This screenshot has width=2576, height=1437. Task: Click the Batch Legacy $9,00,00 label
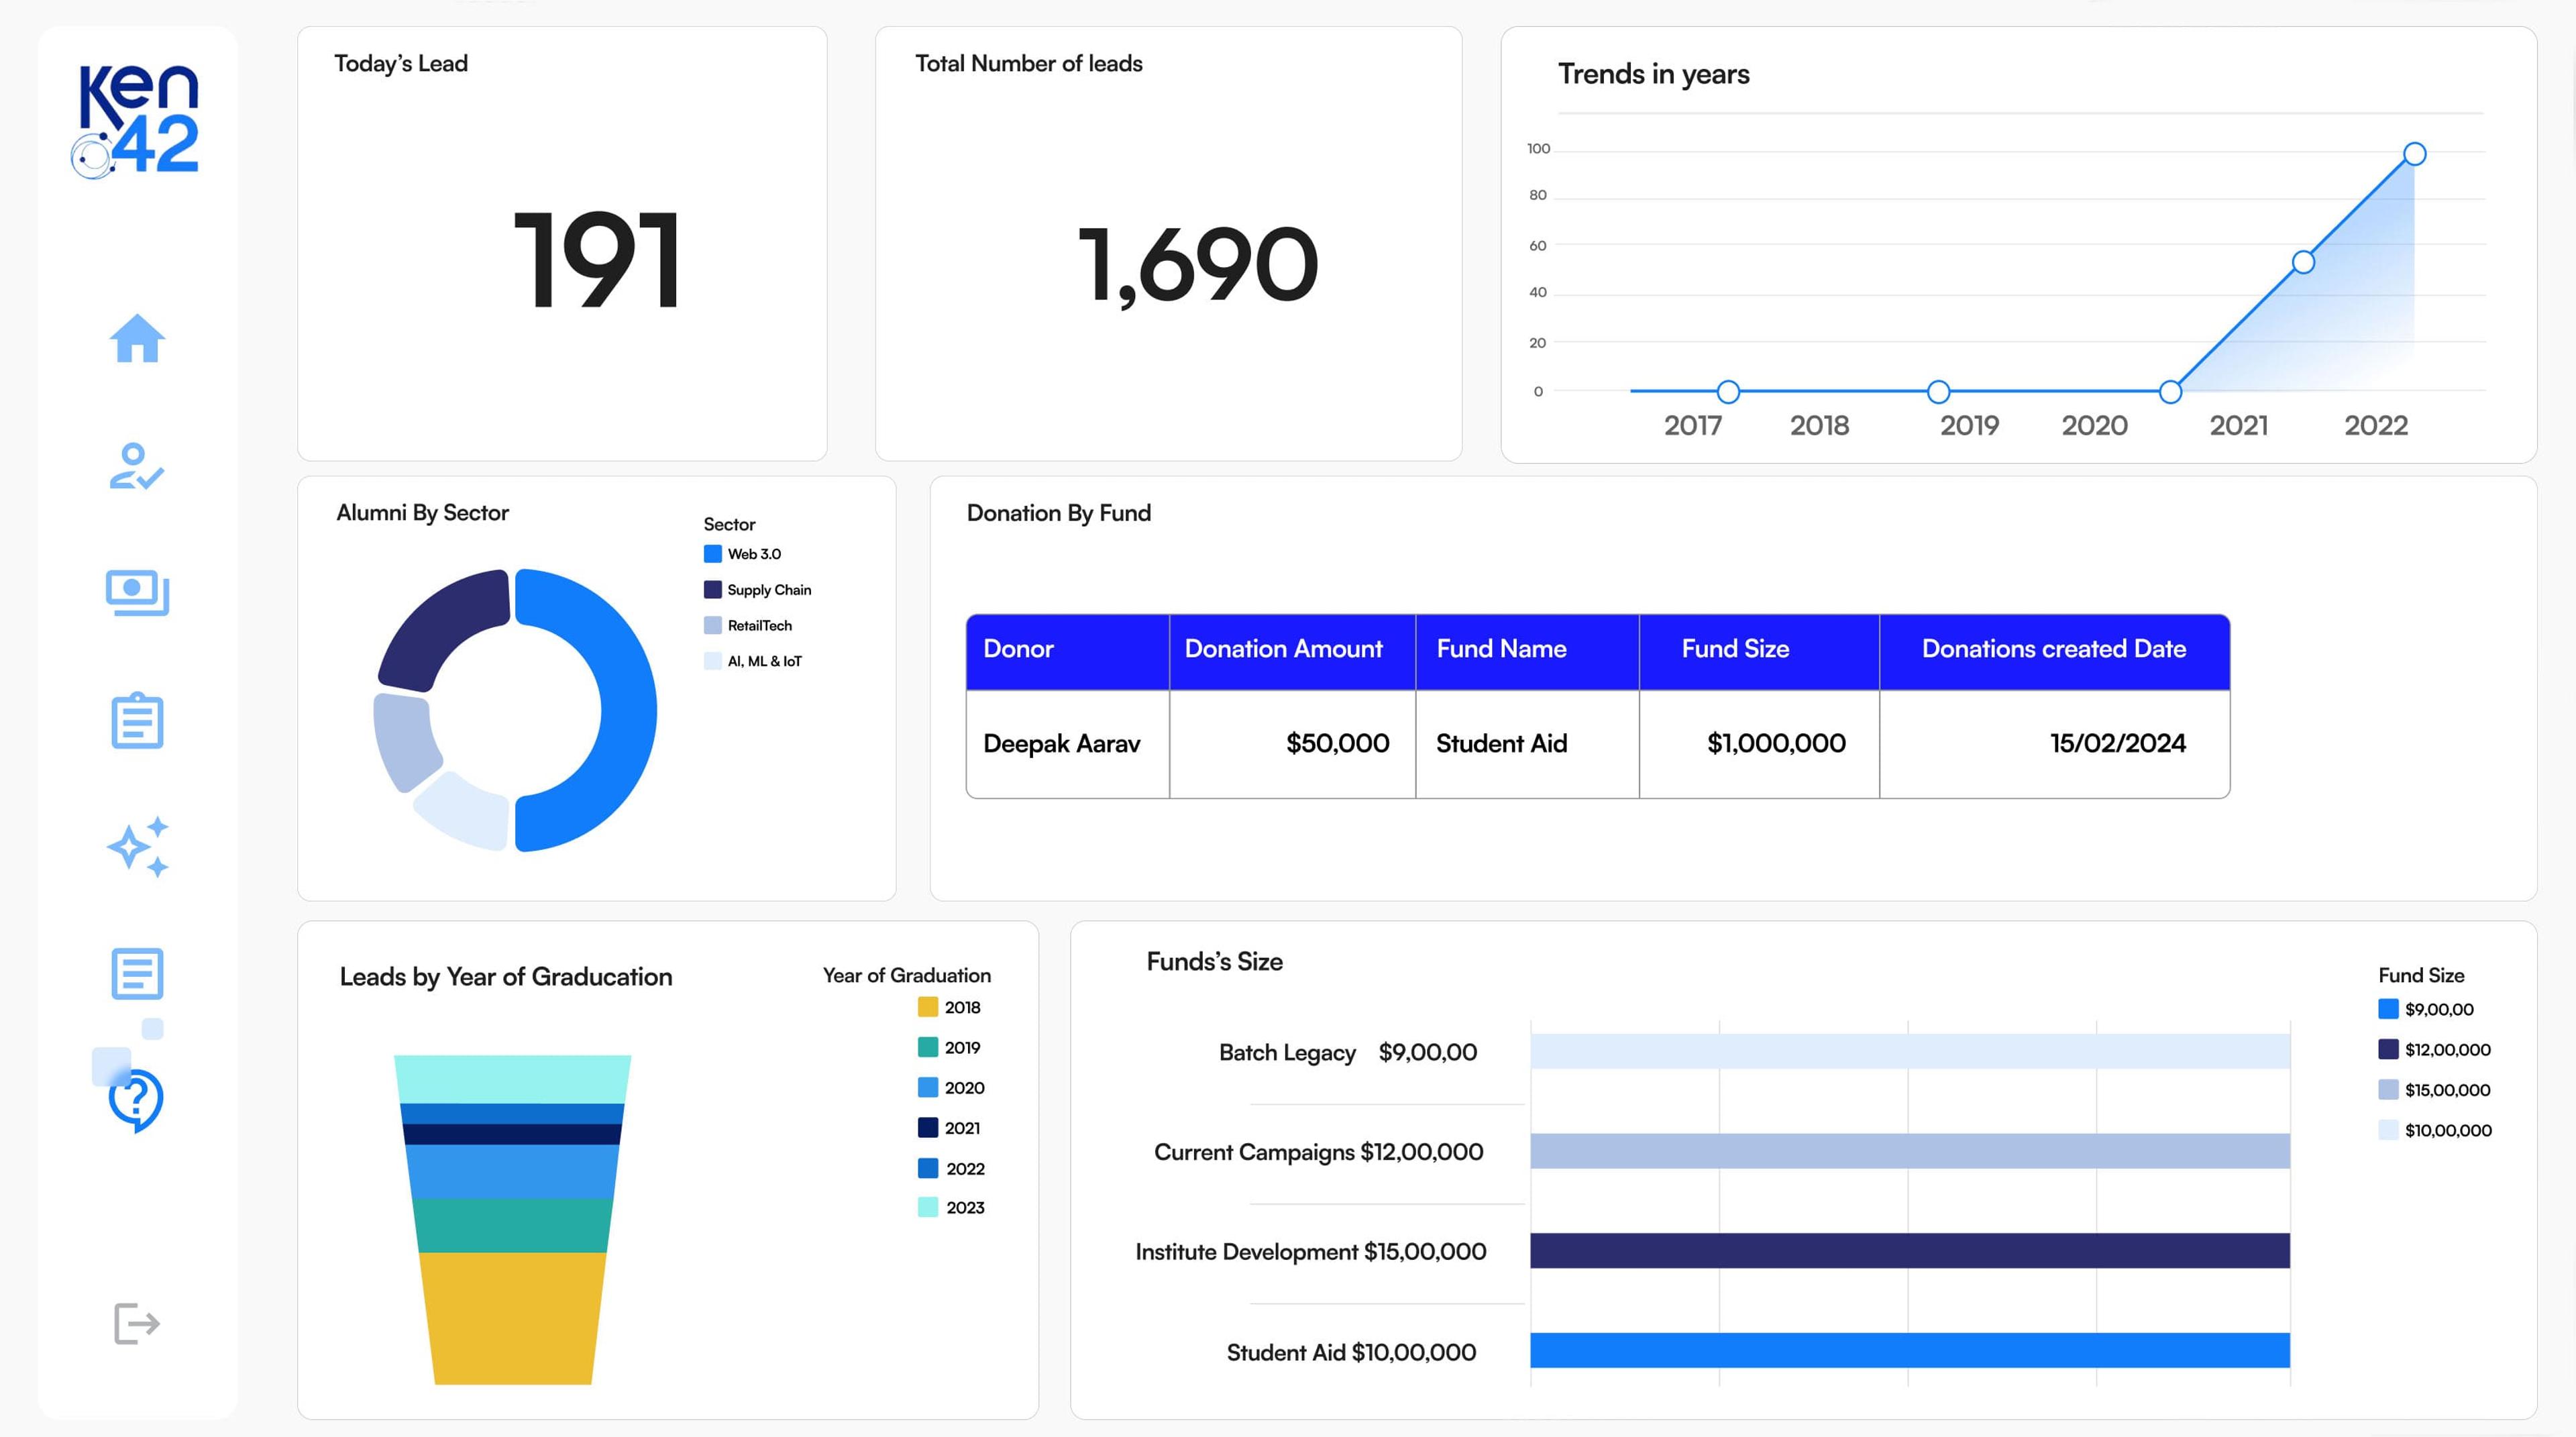coord(1347,1052)
